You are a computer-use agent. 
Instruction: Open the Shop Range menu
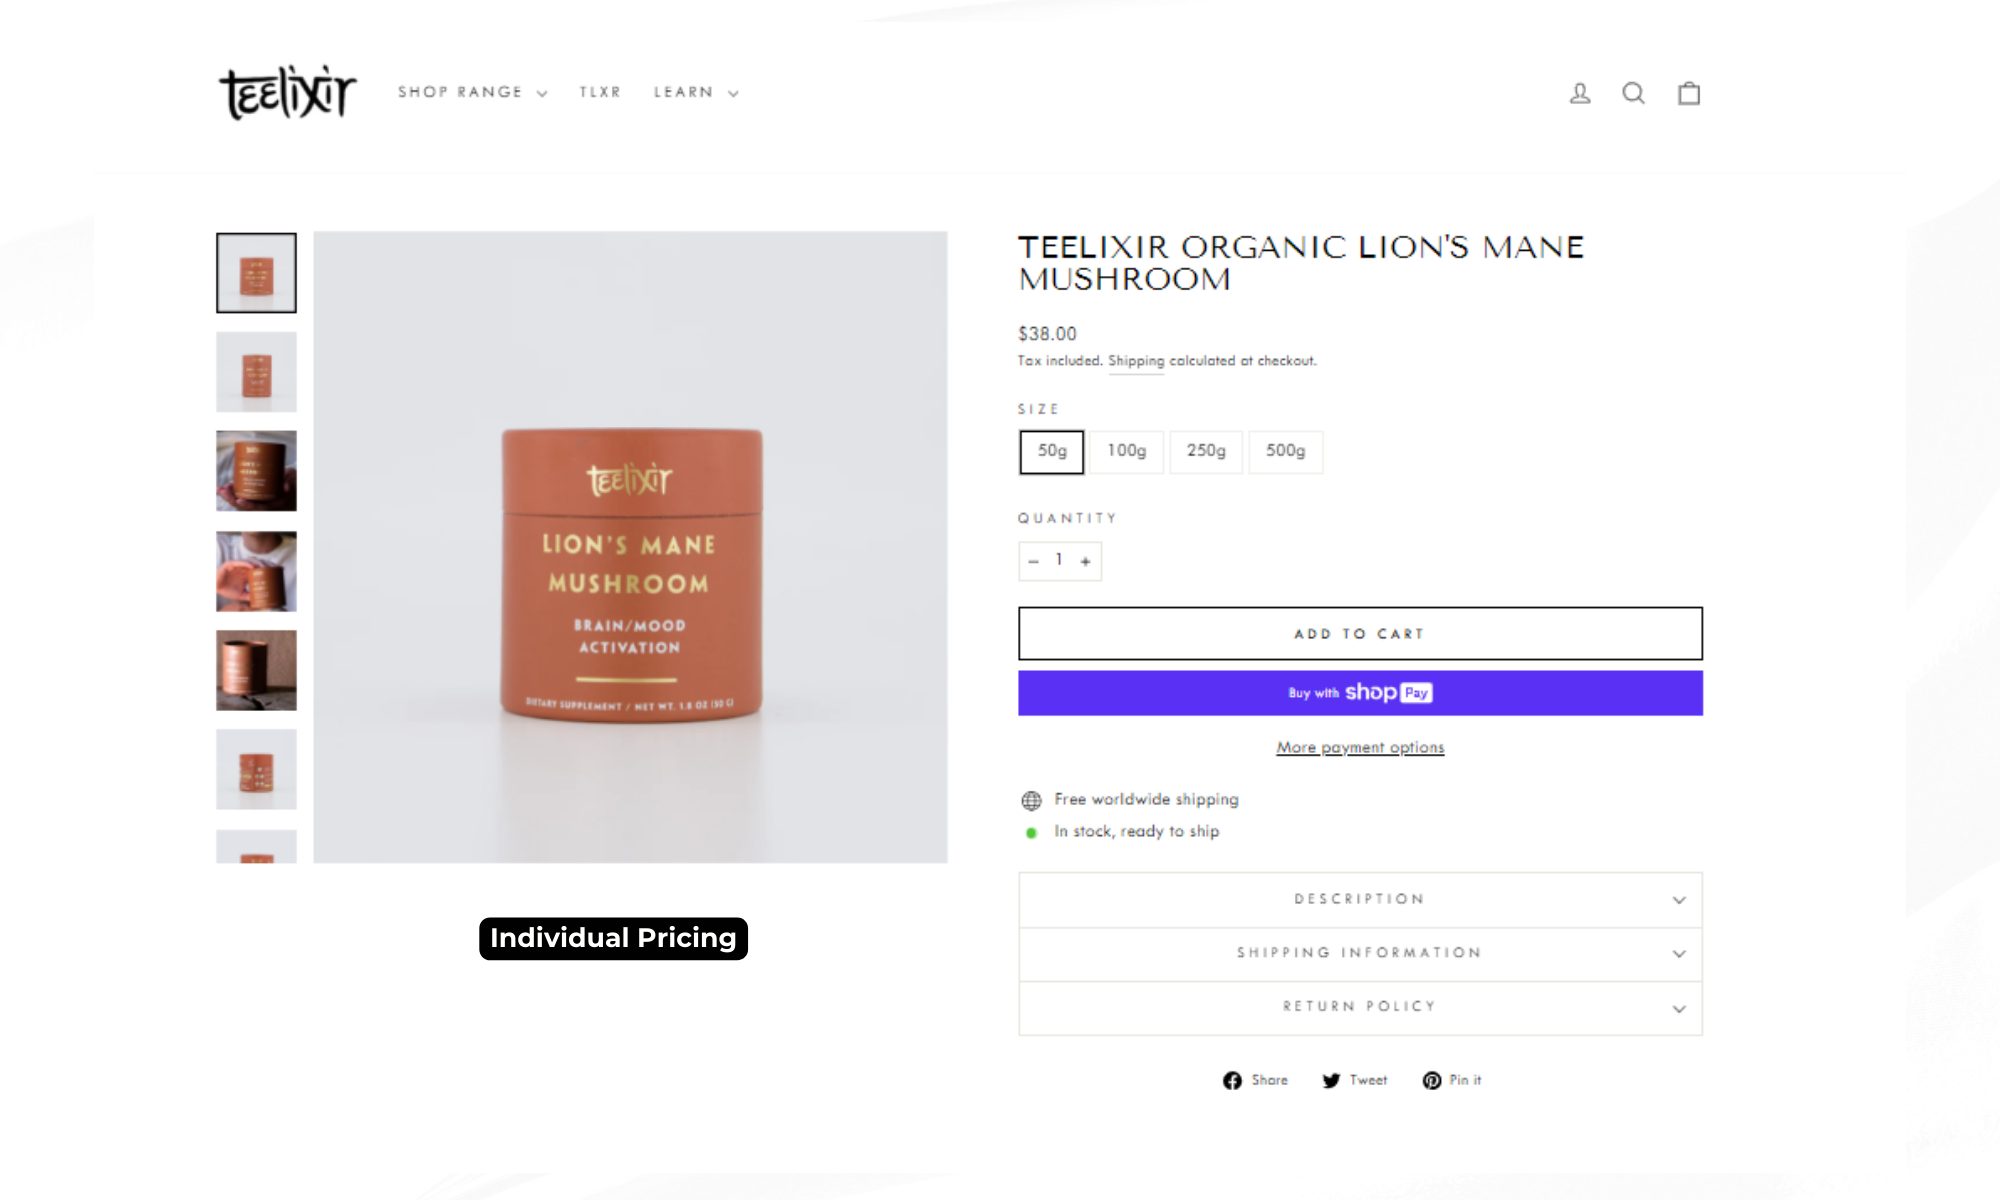tap(472, 92)
